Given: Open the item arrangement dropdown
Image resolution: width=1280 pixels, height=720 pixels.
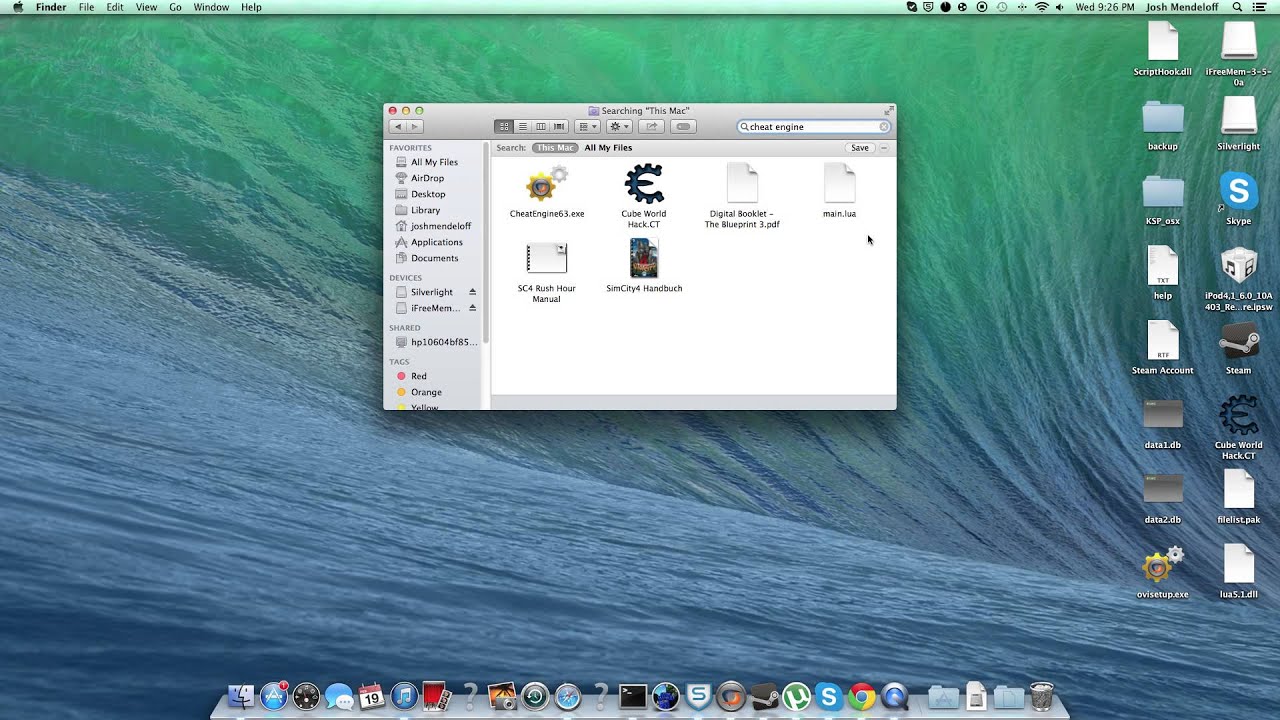Looking at the screenshot, I should [x=587, y=127].
